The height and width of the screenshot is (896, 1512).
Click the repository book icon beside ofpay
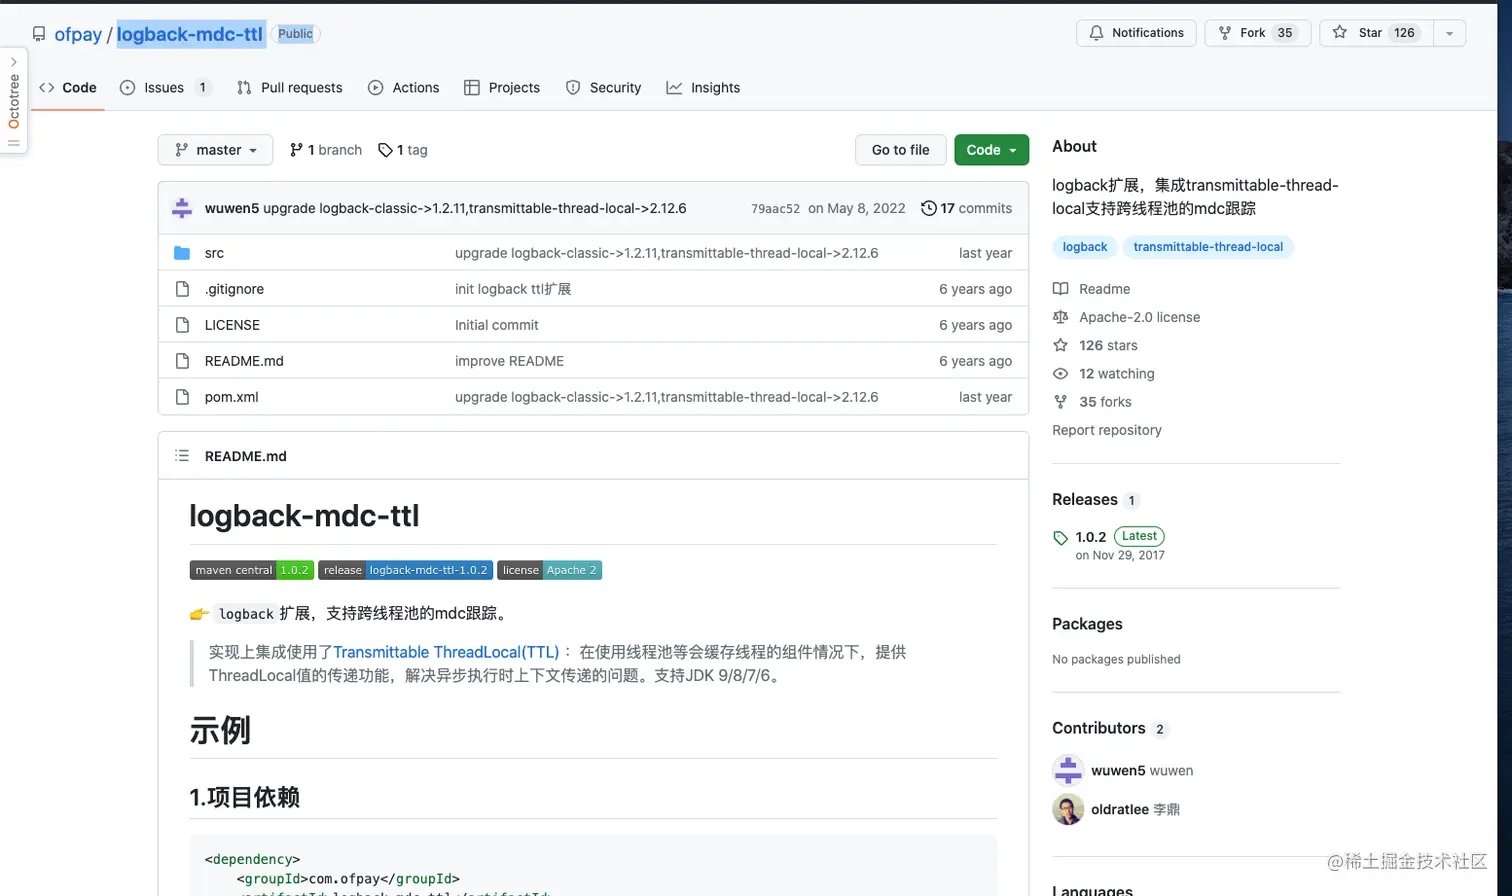tap(39, 34)
